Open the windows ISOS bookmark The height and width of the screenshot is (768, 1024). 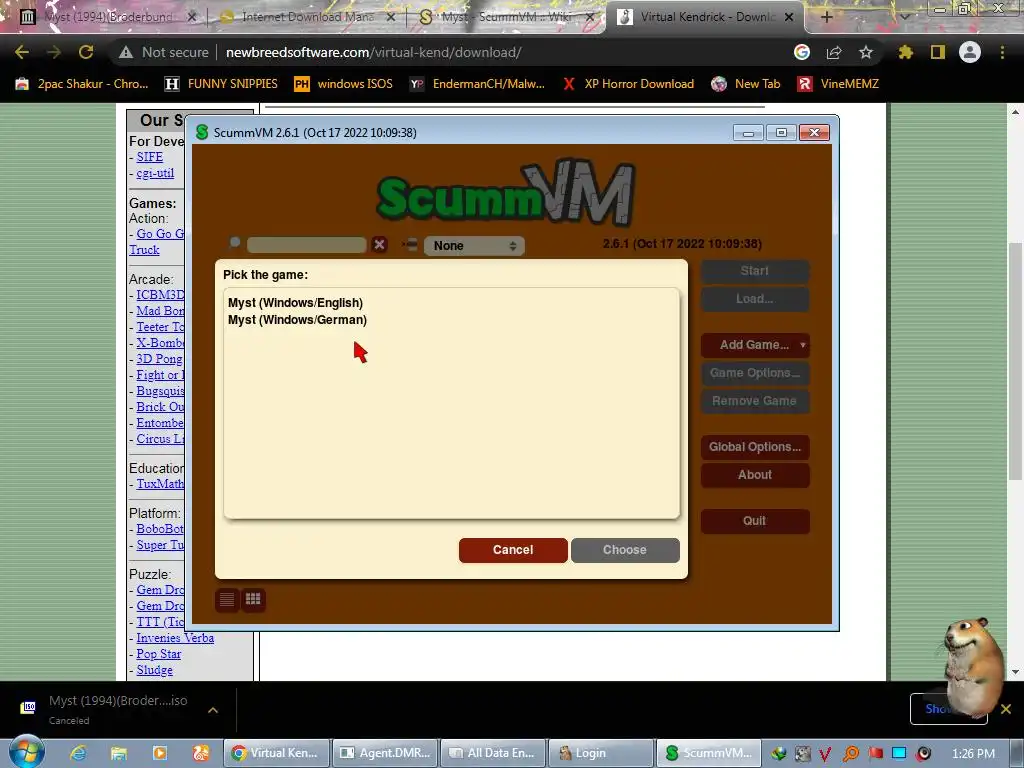344,84
